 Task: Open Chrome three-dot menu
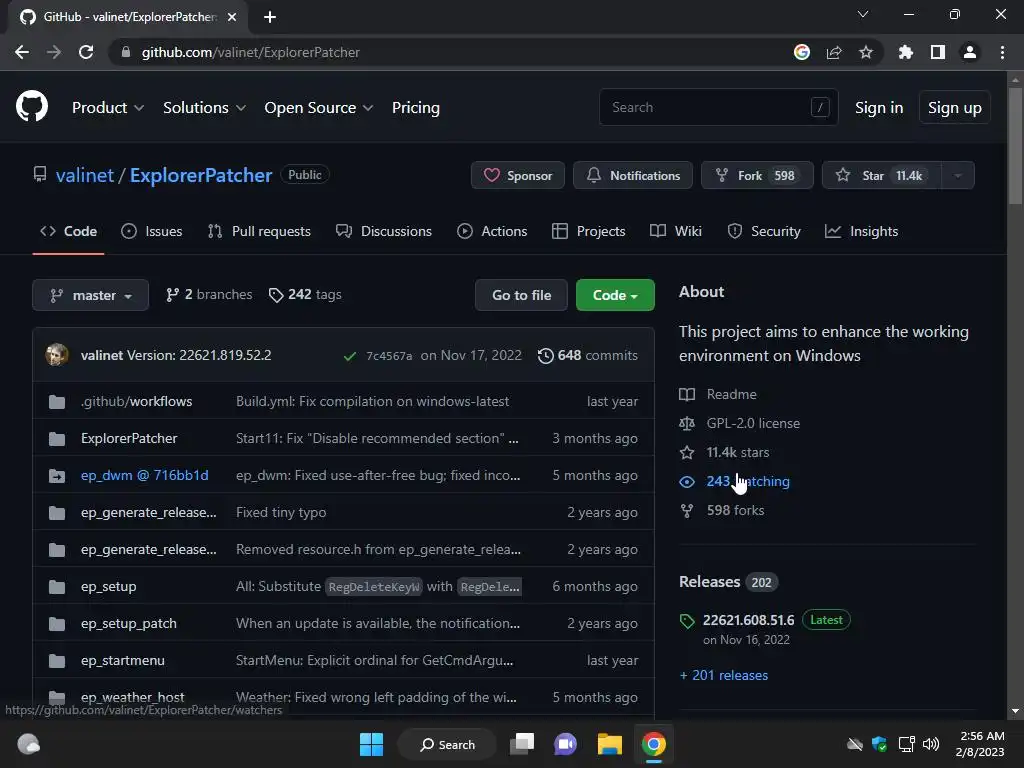pyautogui.click(x=1002, y=52)
